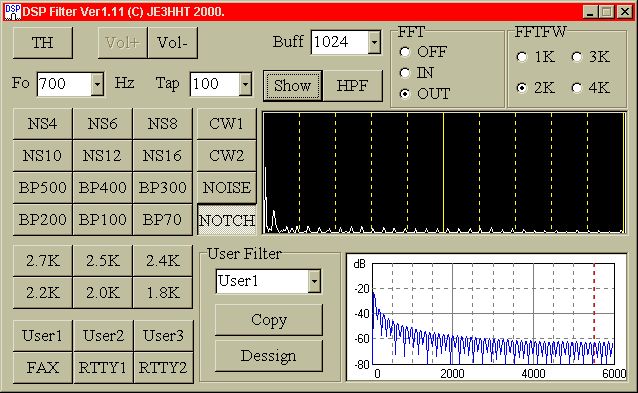Load the User2 filter preset button

coord(103,336)
